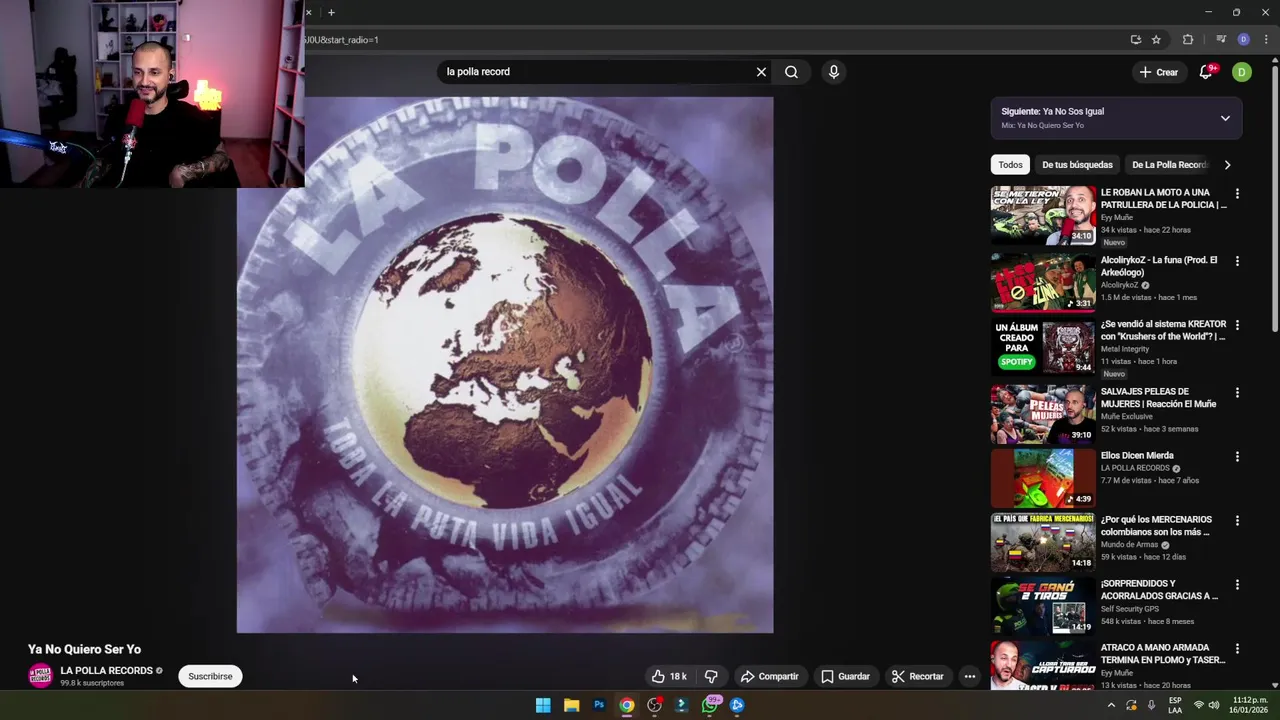Open options for SALVAJES PELEAS DE MUJERES video

[x=1237, y=393]
